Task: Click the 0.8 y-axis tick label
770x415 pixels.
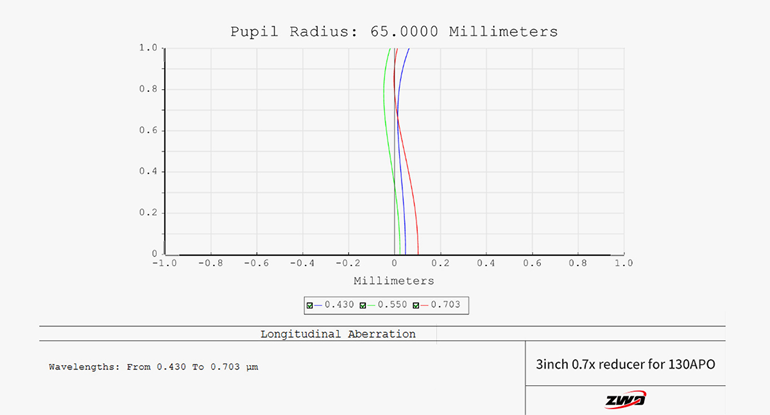Action: coord(148,88)
